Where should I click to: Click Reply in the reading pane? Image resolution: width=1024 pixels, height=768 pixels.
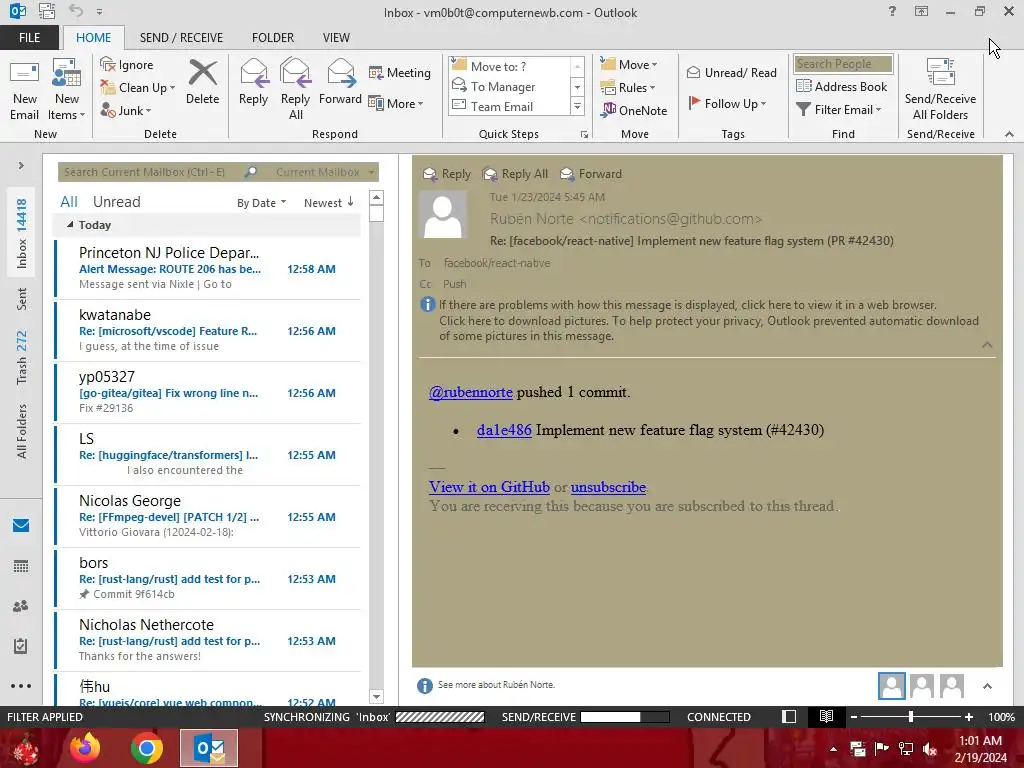coord(447,174)
